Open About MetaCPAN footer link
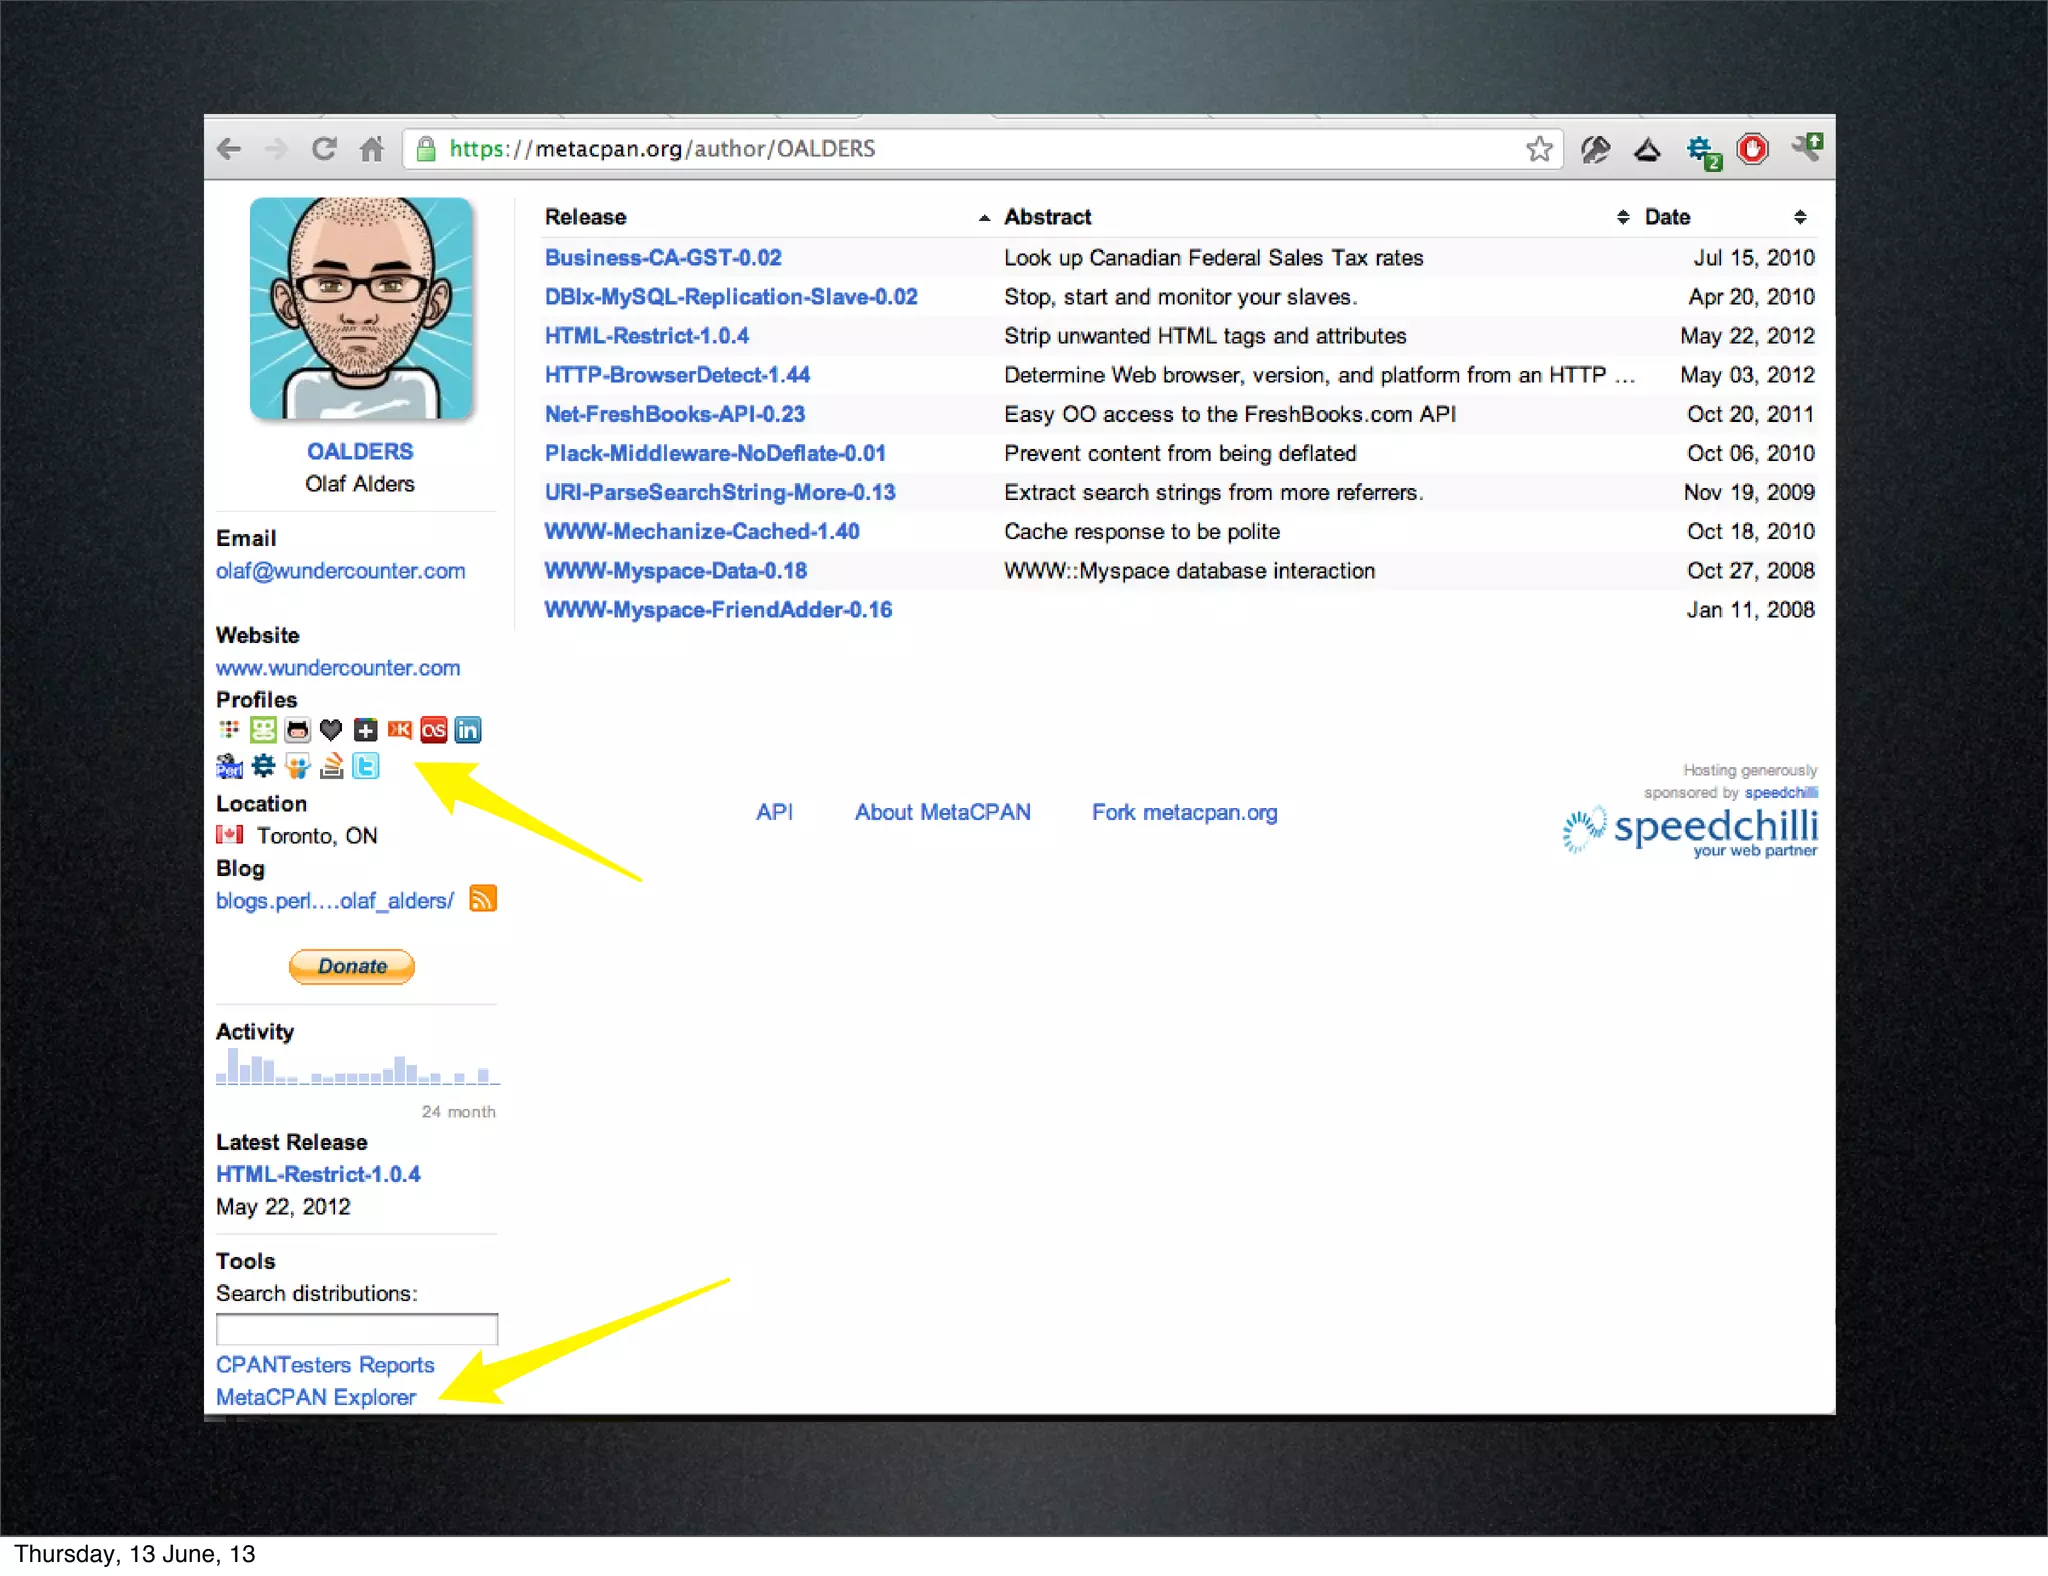Screen dimensions: 2048x1576 942,812
